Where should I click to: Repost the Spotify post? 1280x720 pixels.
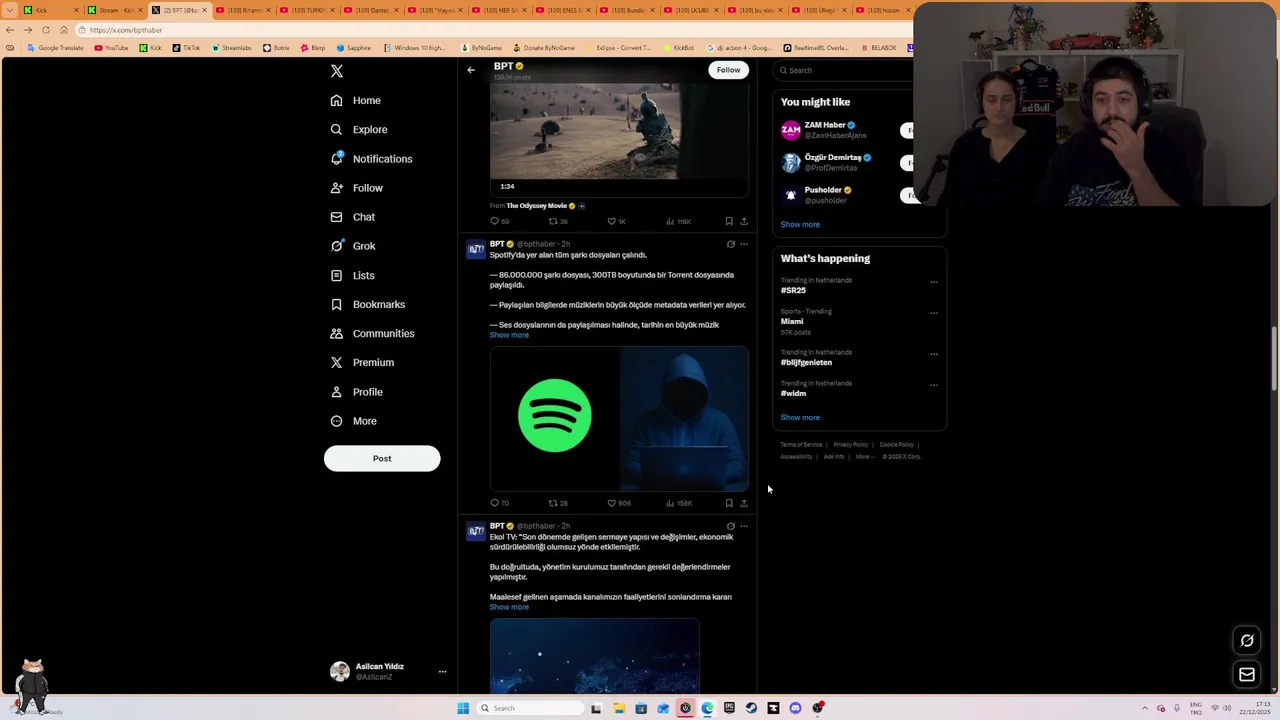(x=557, y=503)
